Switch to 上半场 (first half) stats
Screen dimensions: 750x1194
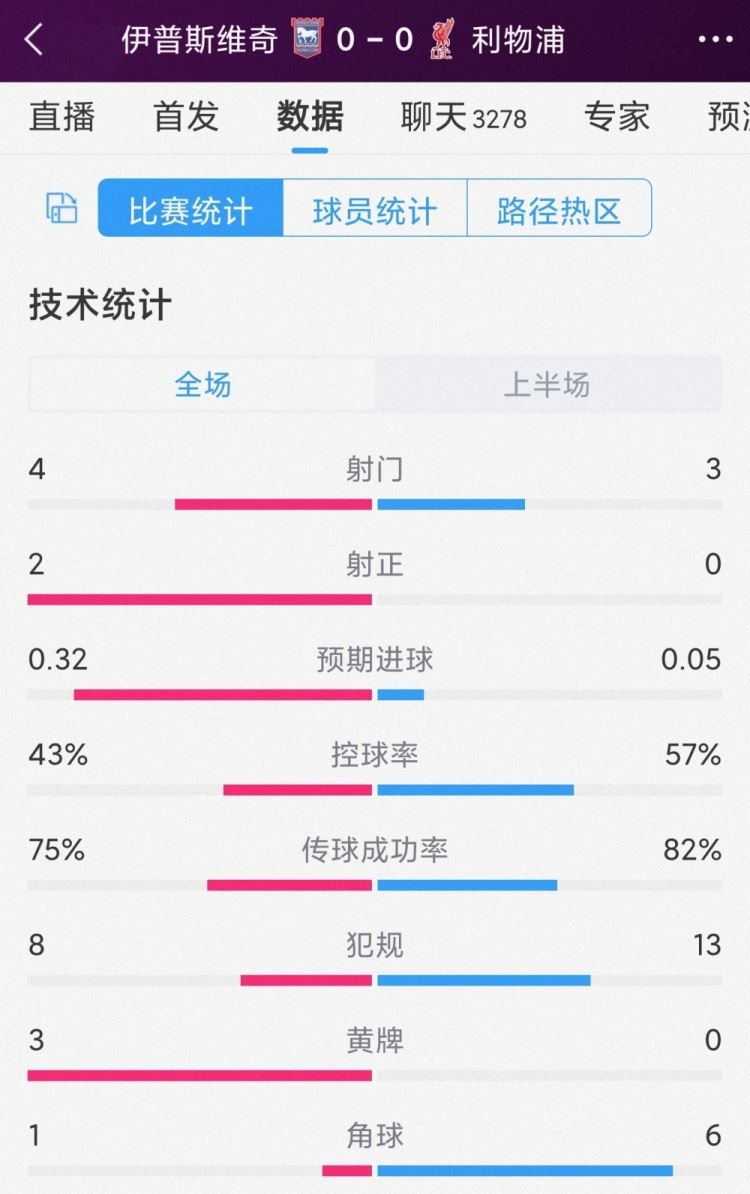point(545,384)
